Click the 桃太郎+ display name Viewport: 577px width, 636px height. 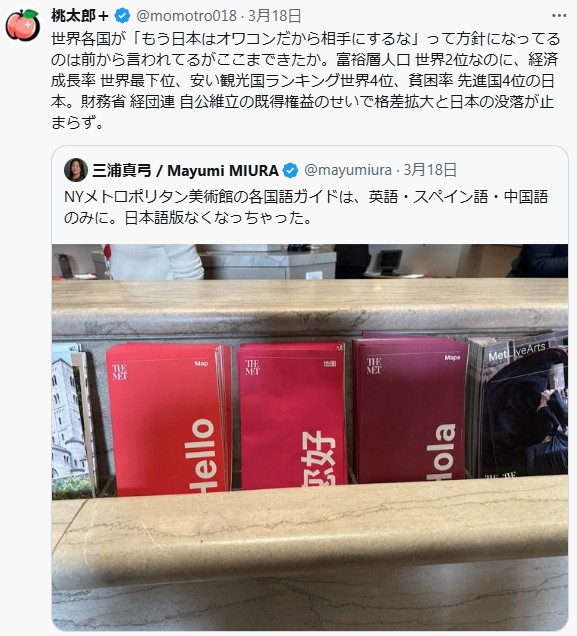(x=80, y=16)
